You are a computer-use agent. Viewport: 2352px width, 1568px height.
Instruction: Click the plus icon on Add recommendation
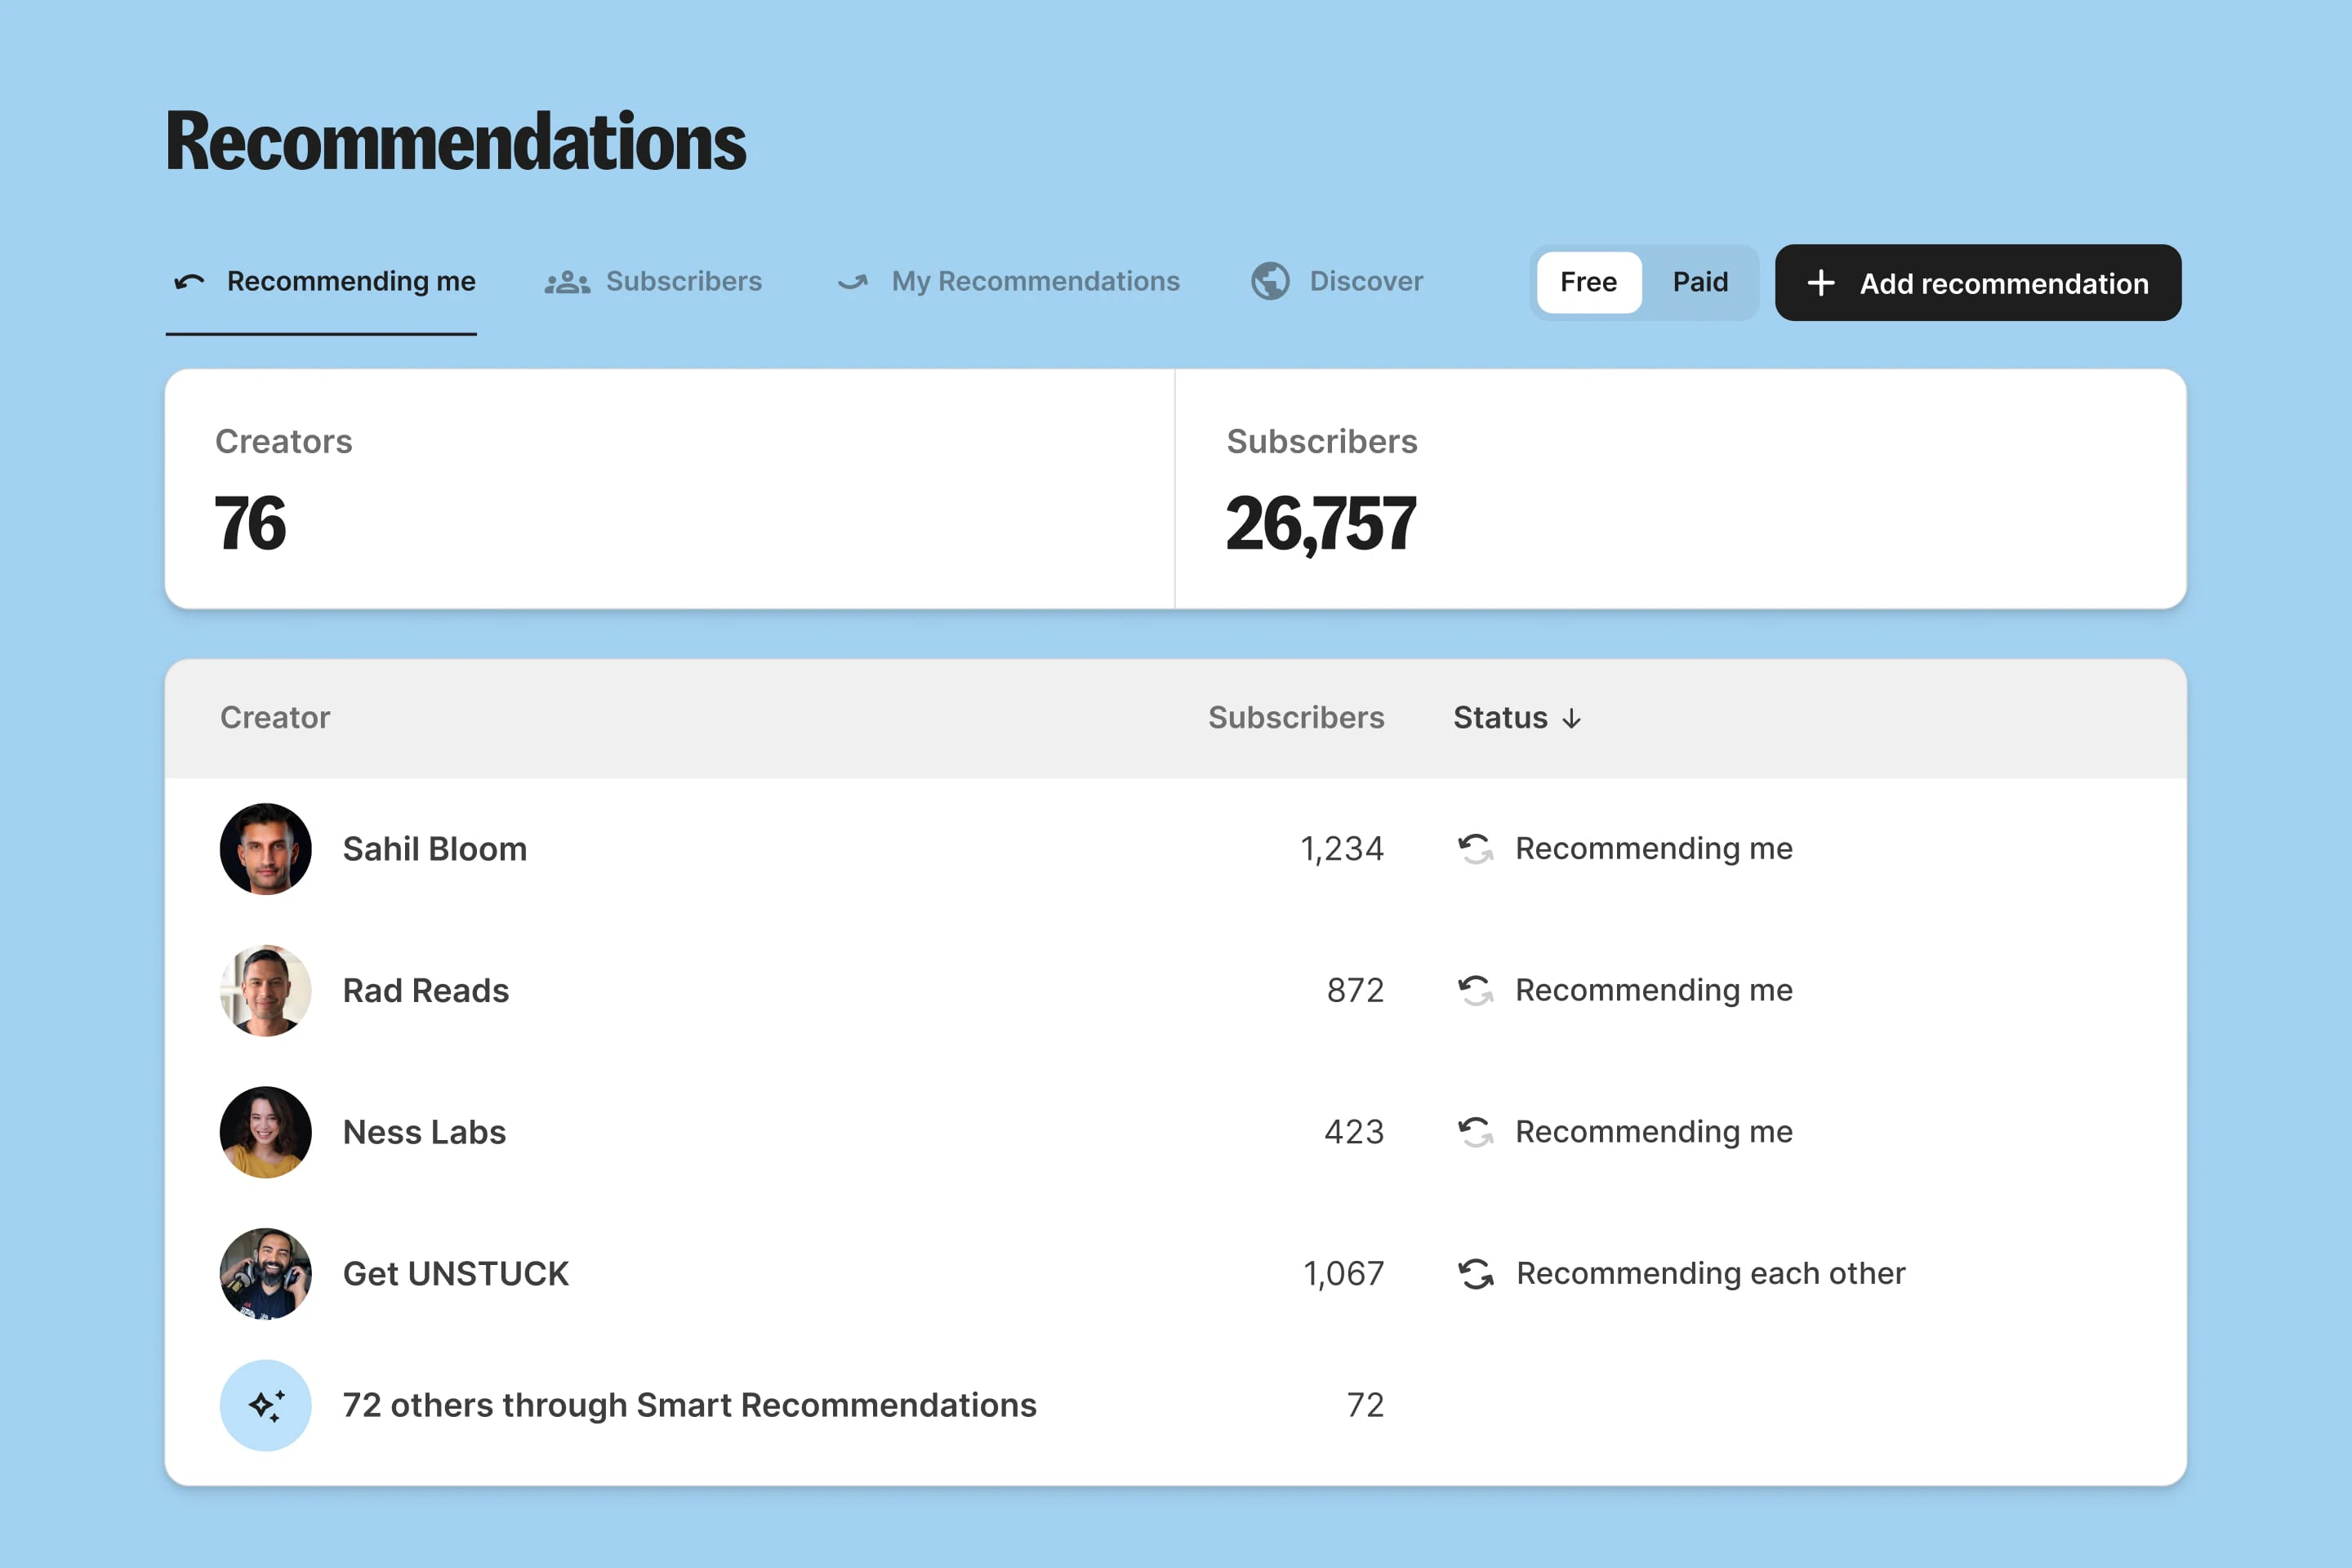pos(1822,283)
